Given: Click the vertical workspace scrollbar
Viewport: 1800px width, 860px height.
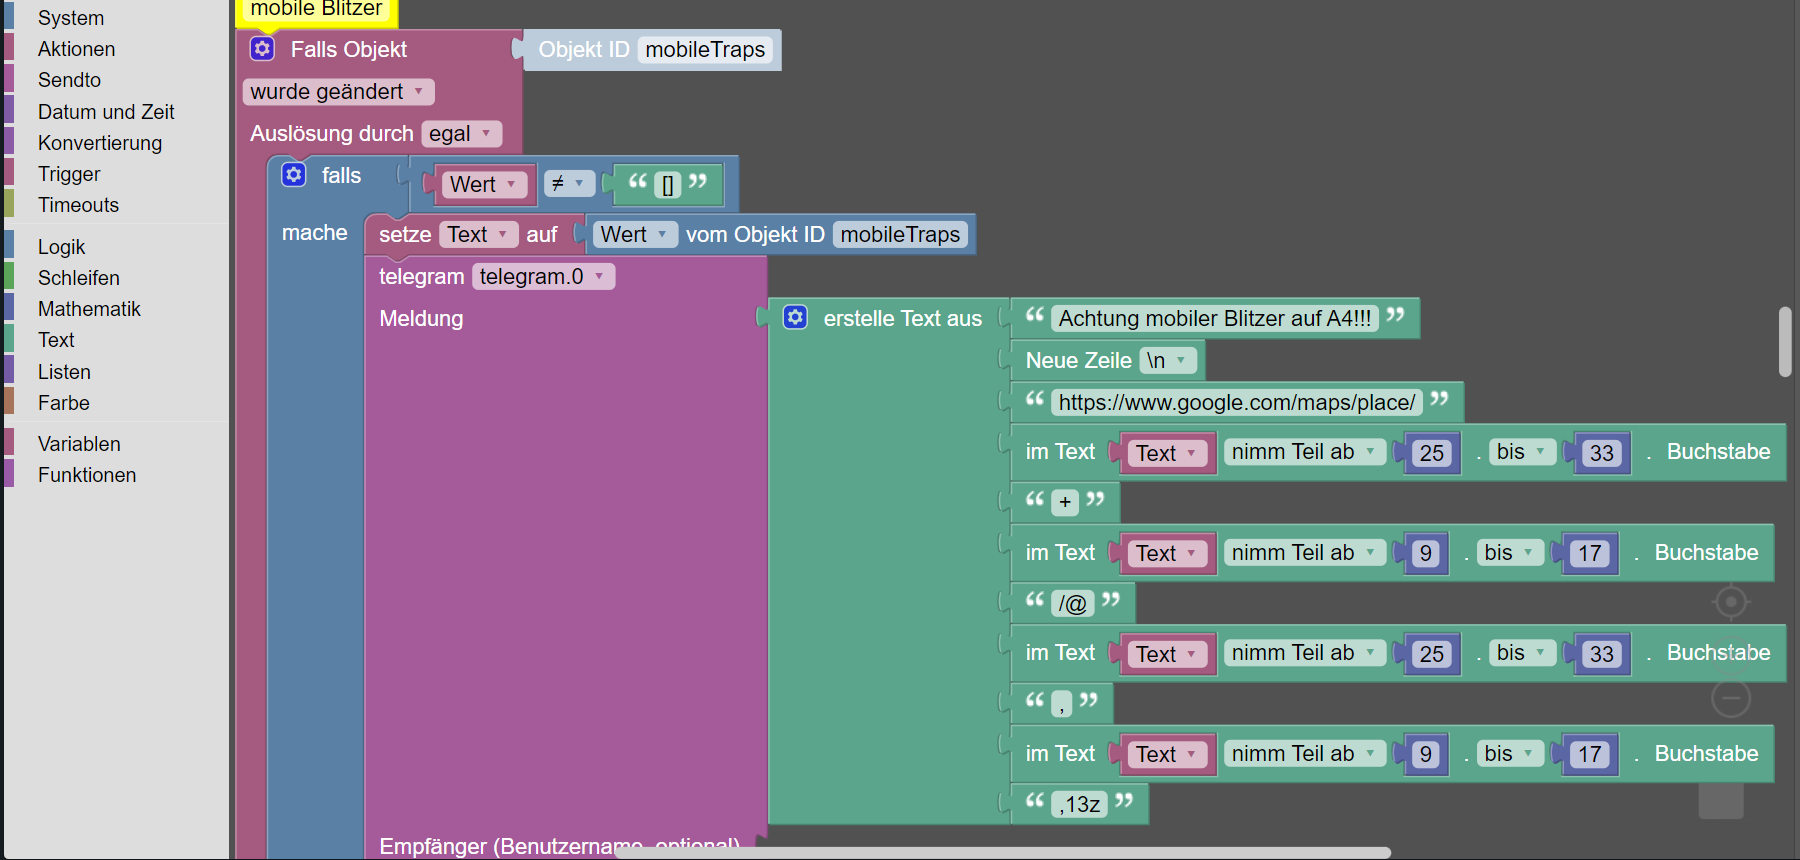Looking at the screenshot, I should 1785,342.
